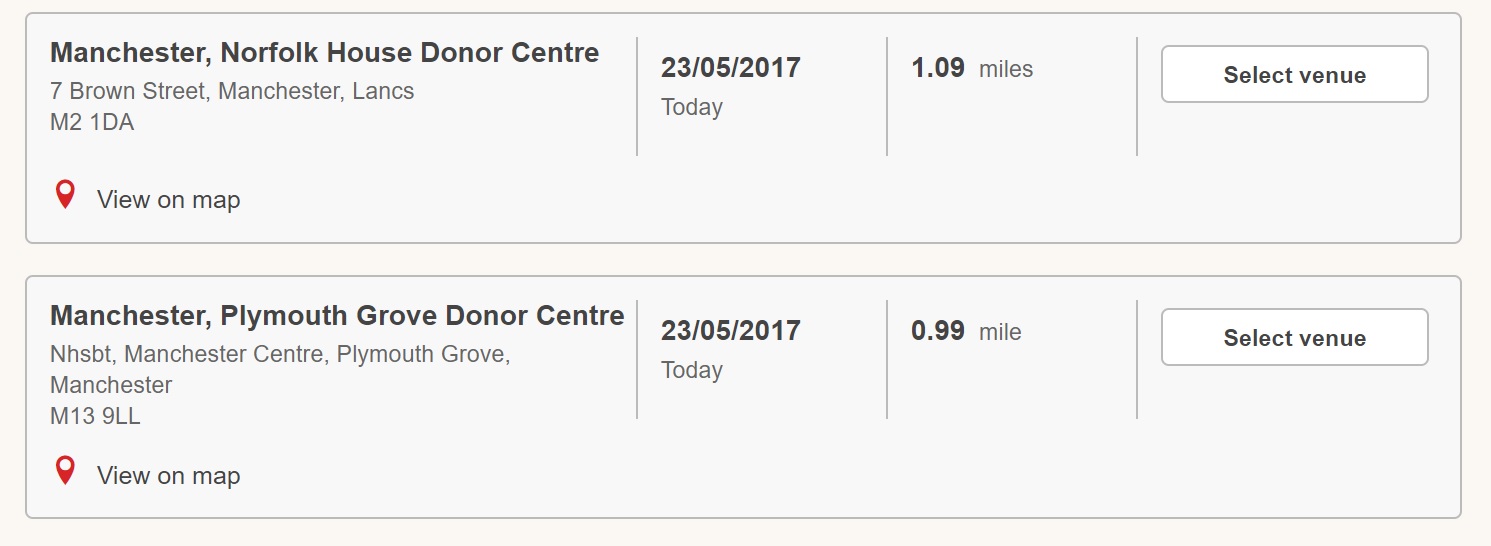The width and height of the screenshot is (1491, 546).
Task: Click the Manchester line above M13 9LL
Action: pyautogui.click(x=111, y=385)
